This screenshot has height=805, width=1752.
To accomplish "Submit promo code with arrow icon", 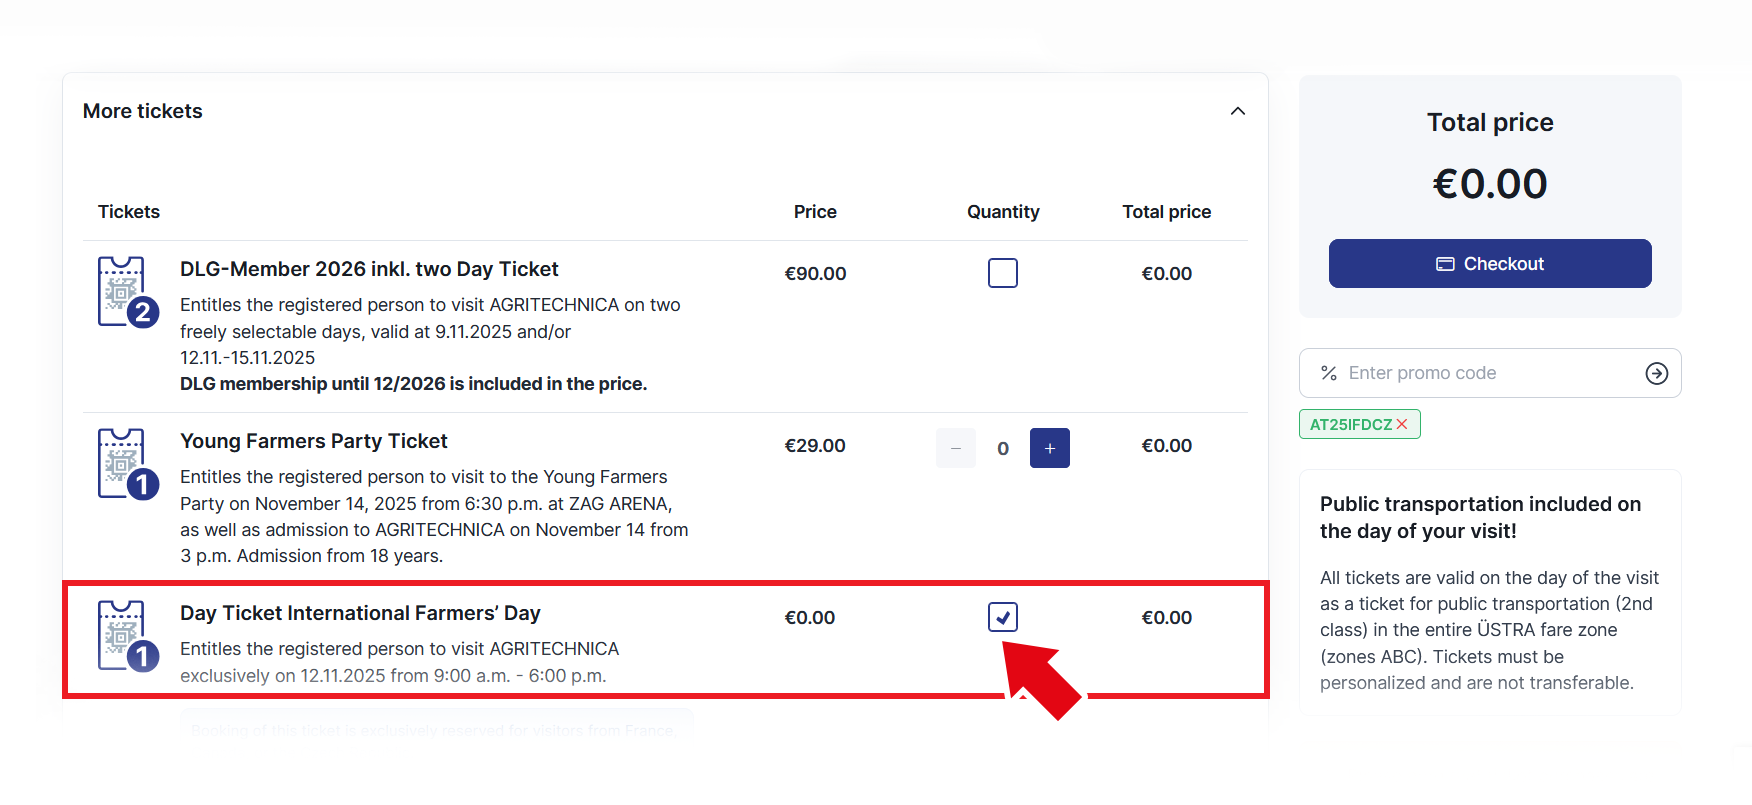I will pyautogui.click(x=1656, y=373).
